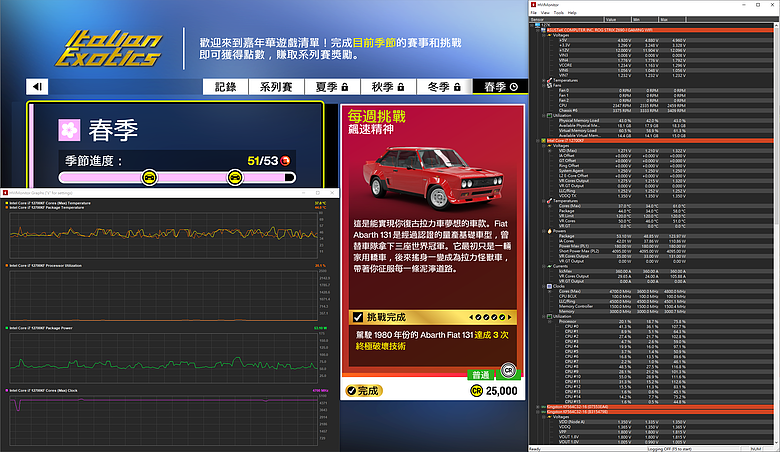The height and width of the screenshot is (452, 780).
Task: Click thermometer Temperatures icon under Intel Core
Action: [550, 201]
